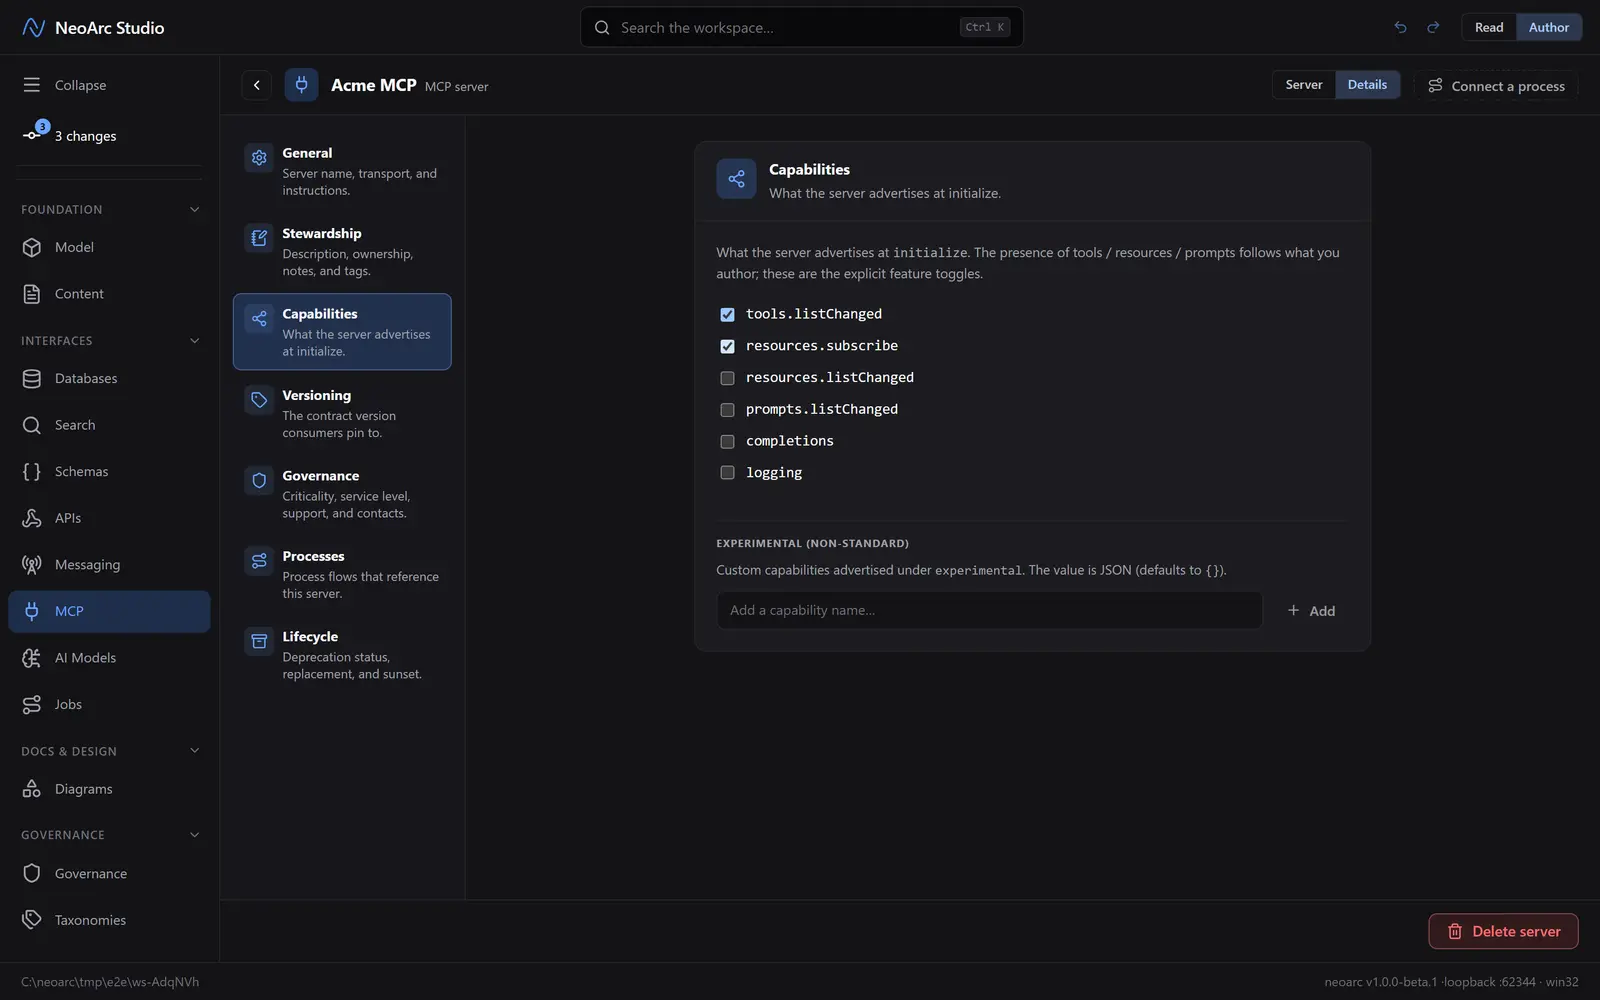
Task: Click the Model cube icon
Action: pos(32,247)
